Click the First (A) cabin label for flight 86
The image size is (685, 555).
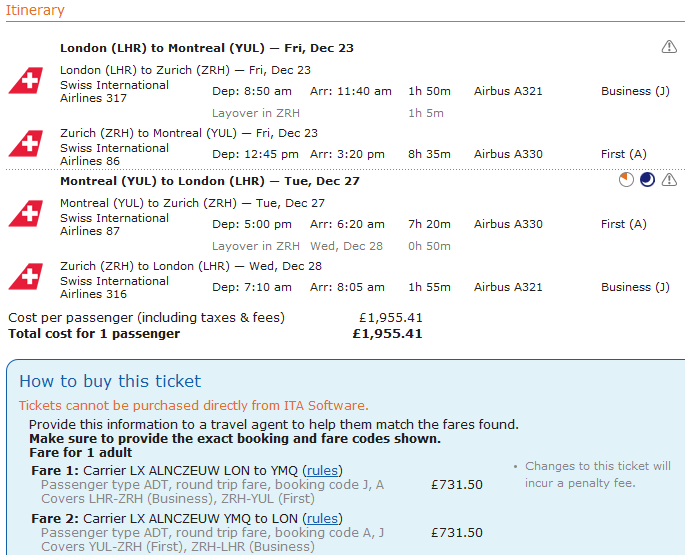click(x=625, y=154)
